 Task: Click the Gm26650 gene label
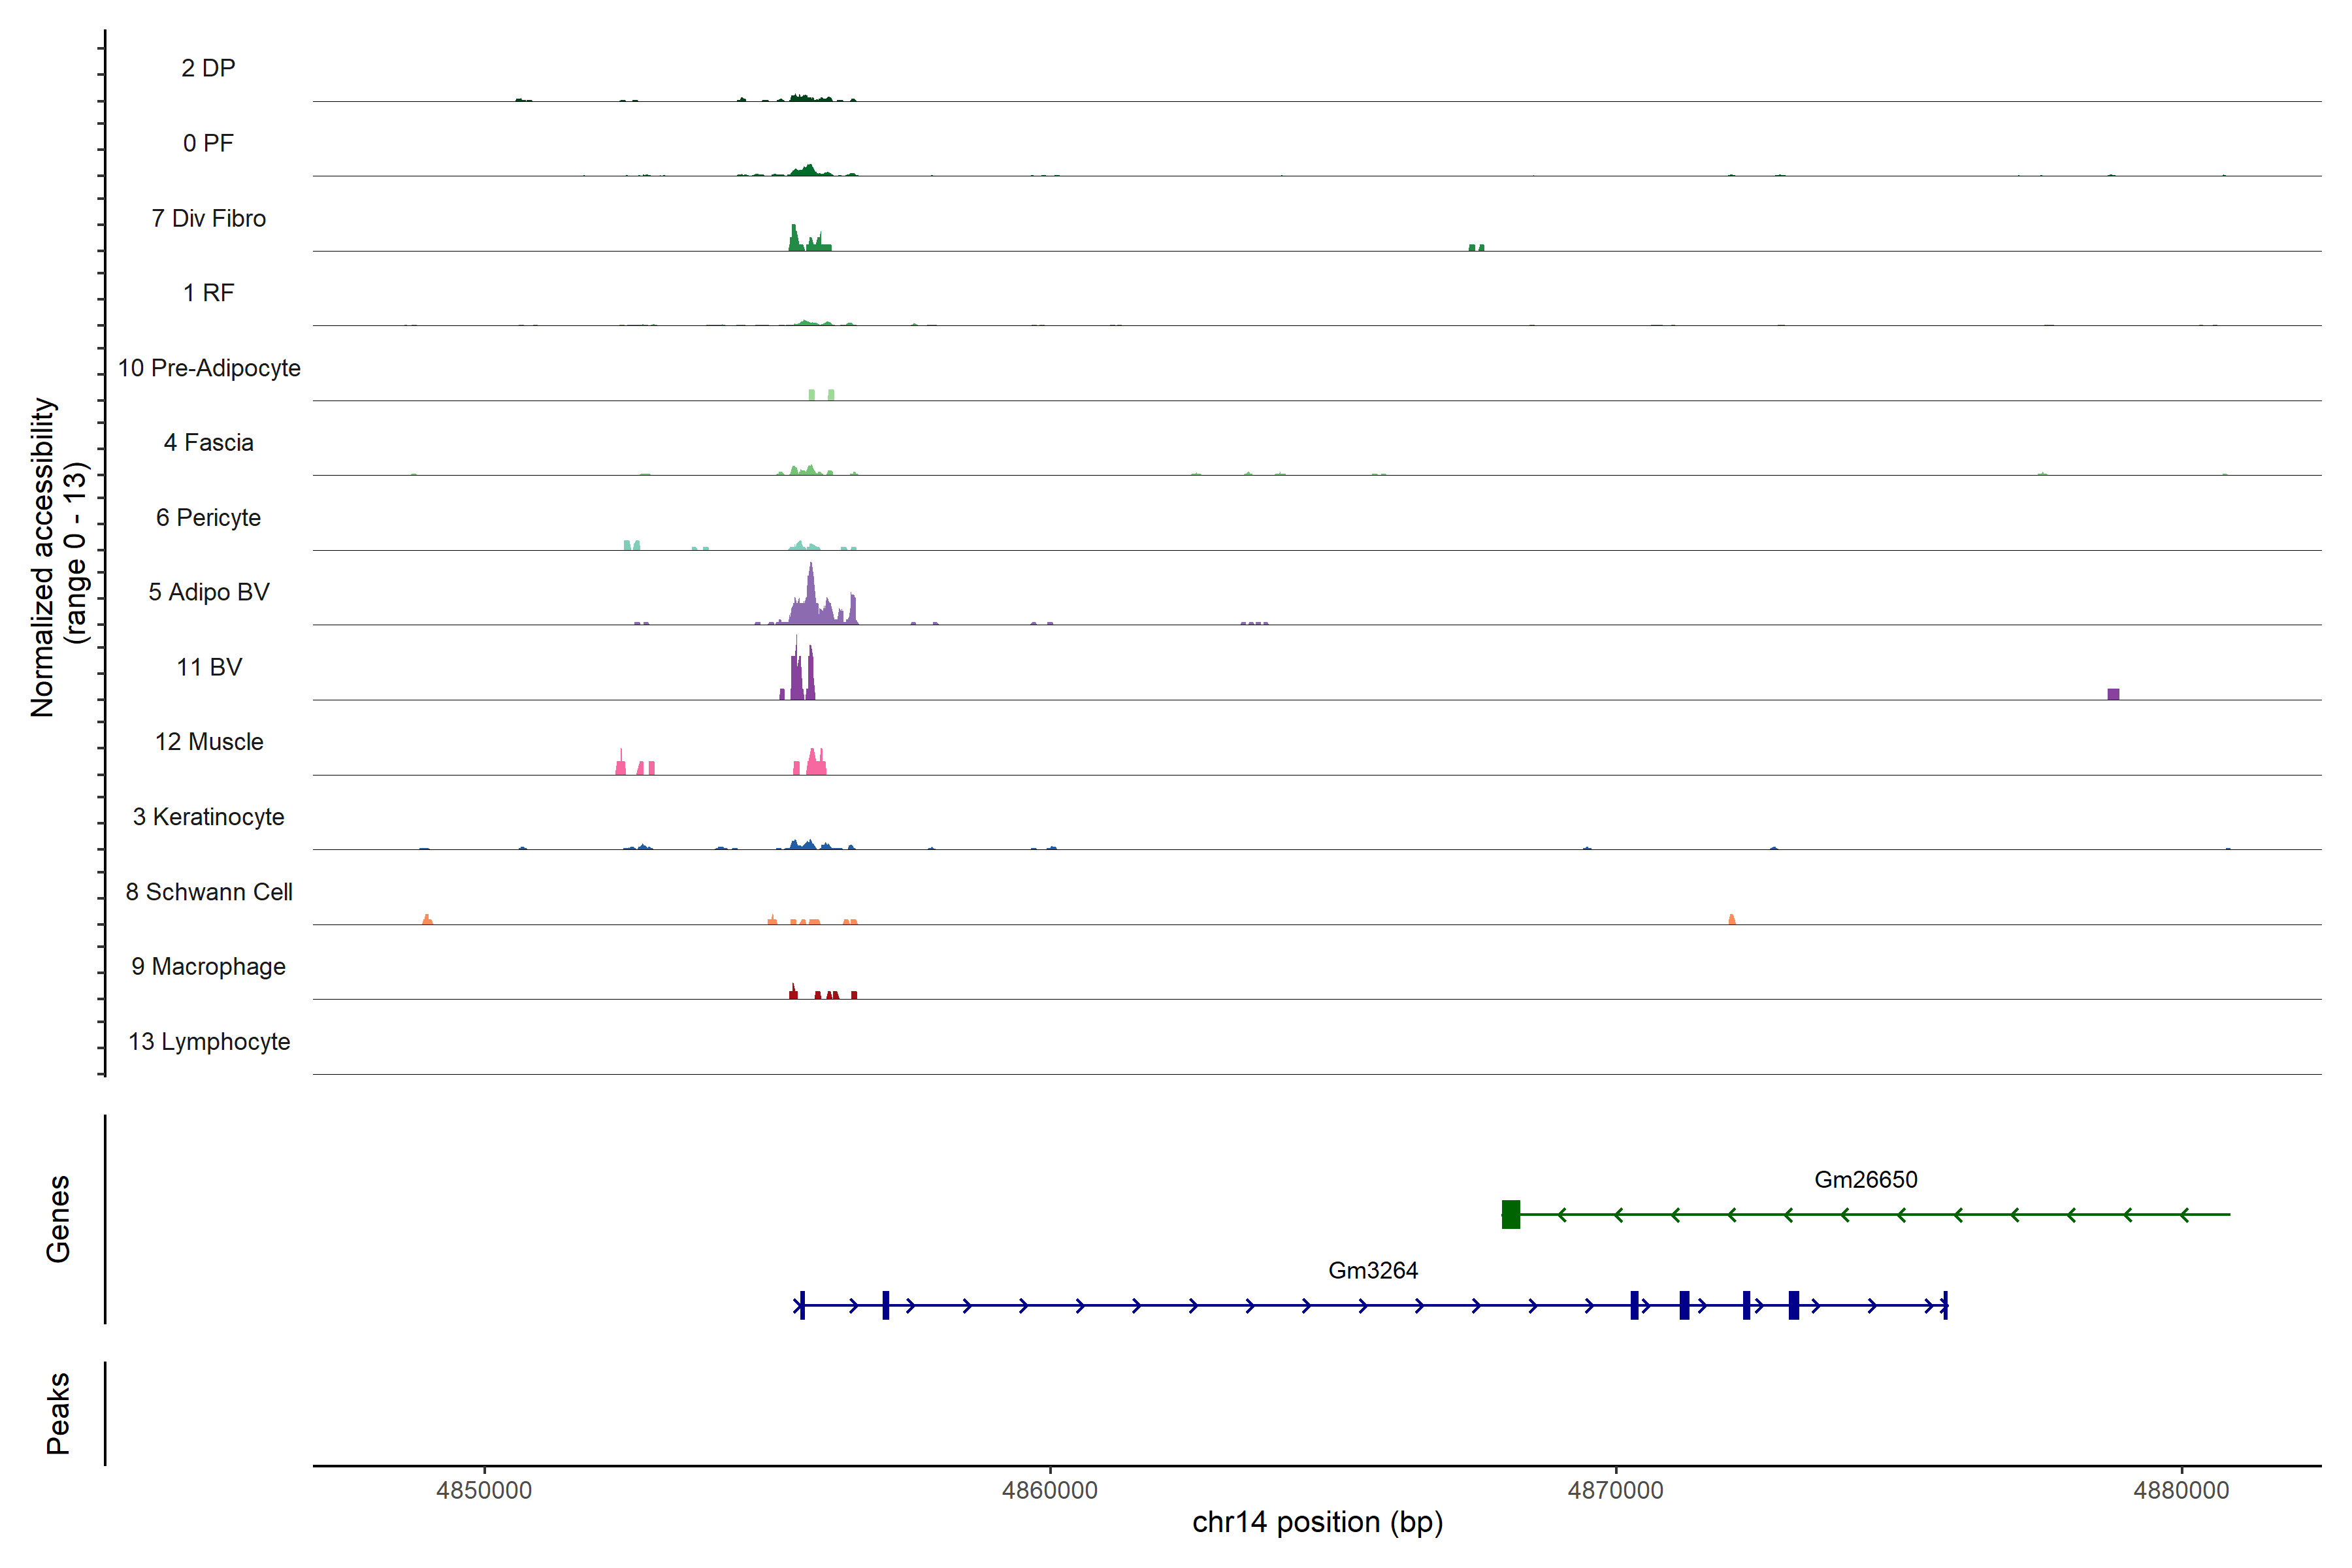point(1865,1179)
